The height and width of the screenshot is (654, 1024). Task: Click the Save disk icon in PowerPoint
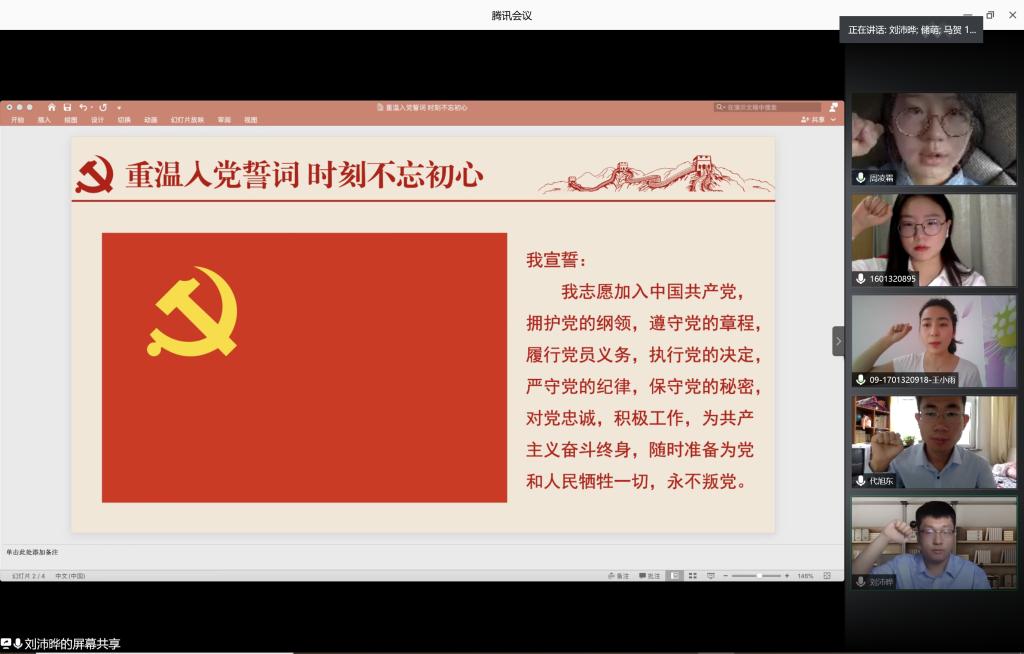(67, 107)
